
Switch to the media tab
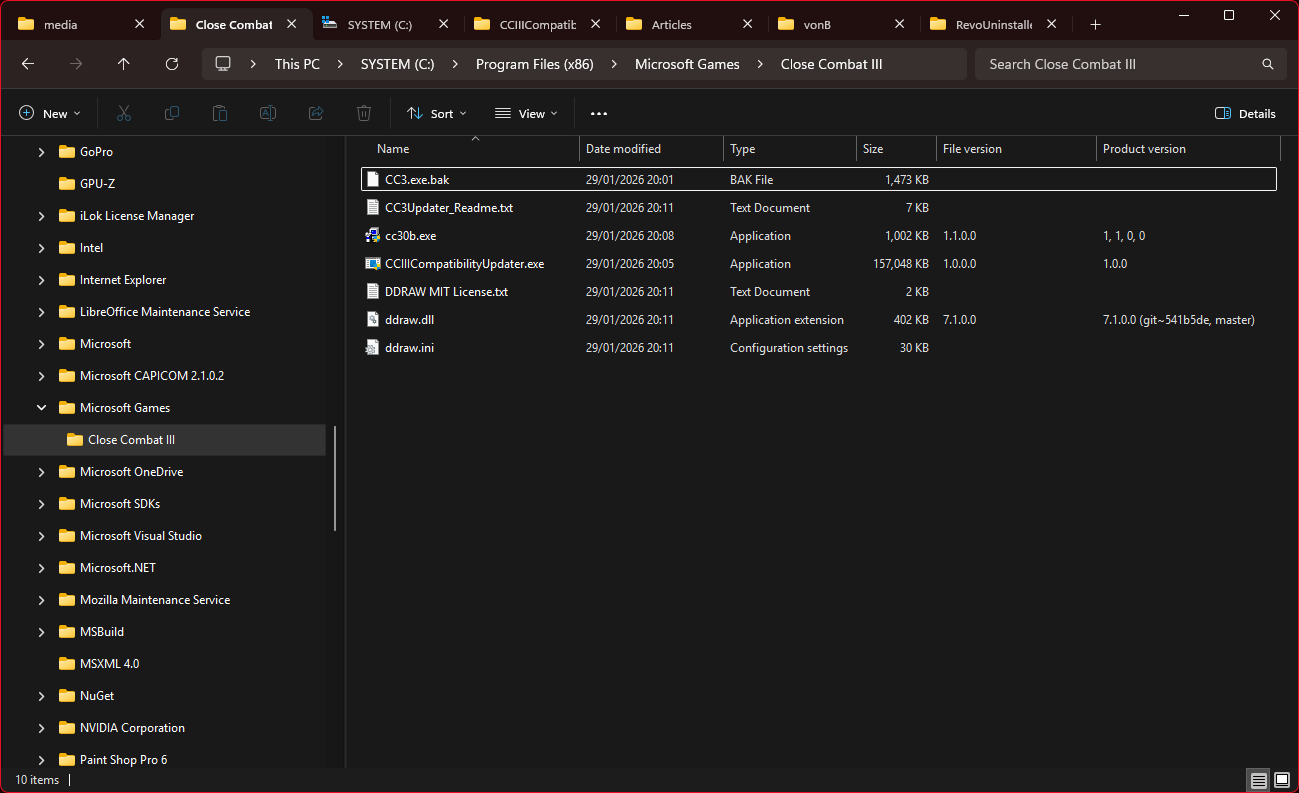click(80, 24)
